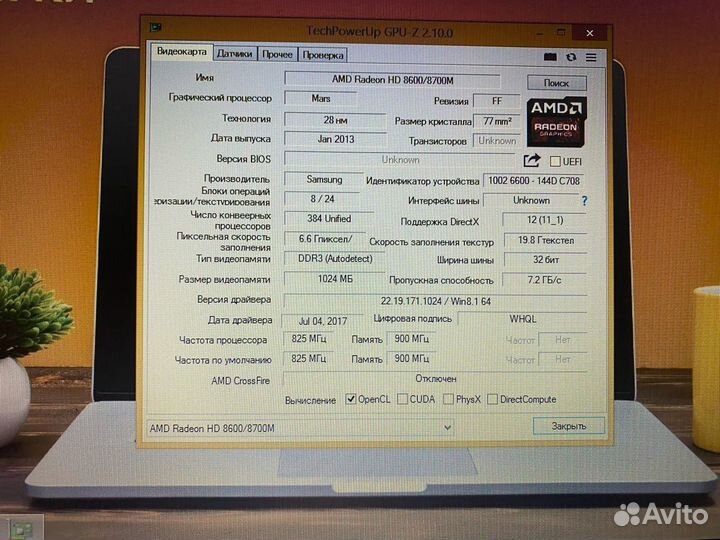Image resolution: width=720 pixels, height=540 pixels.
Task: Toggle the OpenCL checkbox
Action: click(351, 399)
